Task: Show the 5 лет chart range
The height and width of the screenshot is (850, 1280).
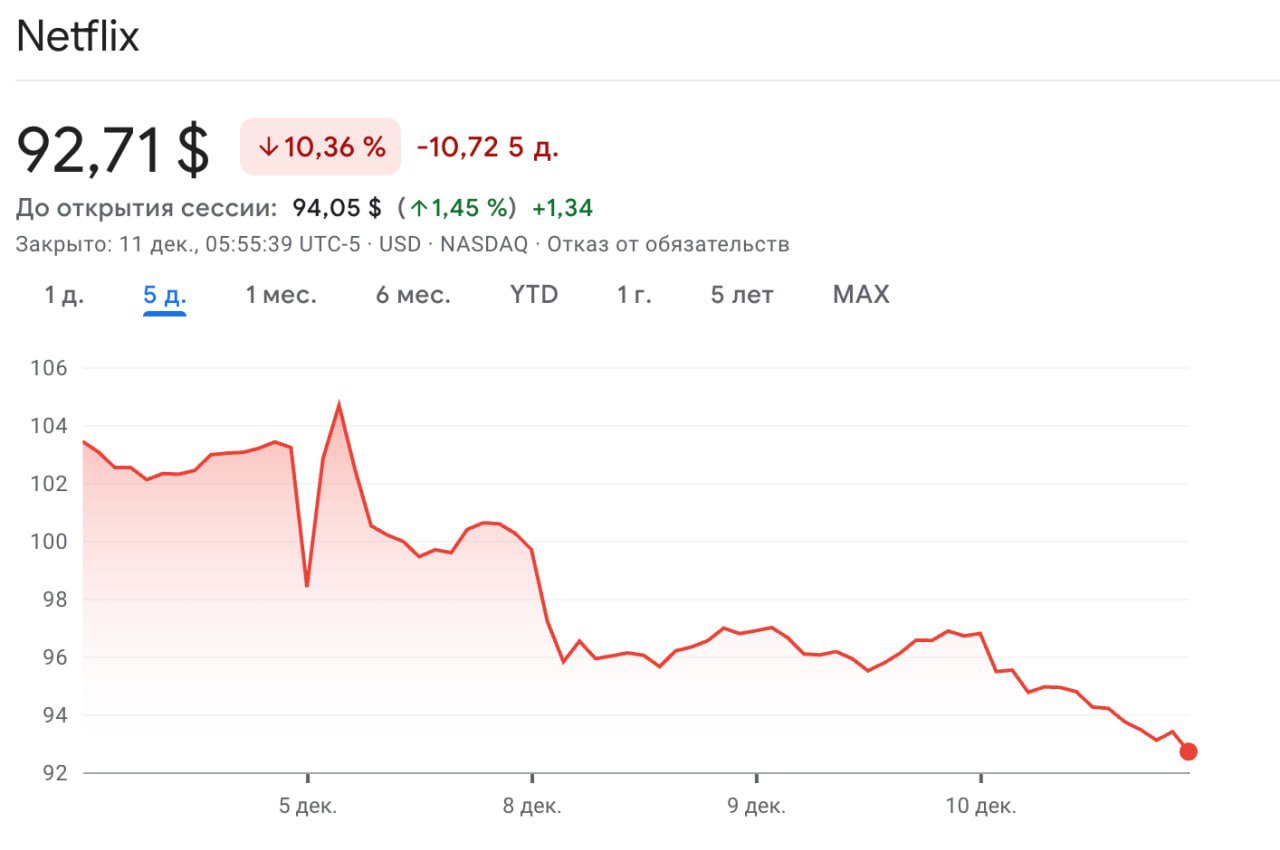Action: (x=742, y=295)
